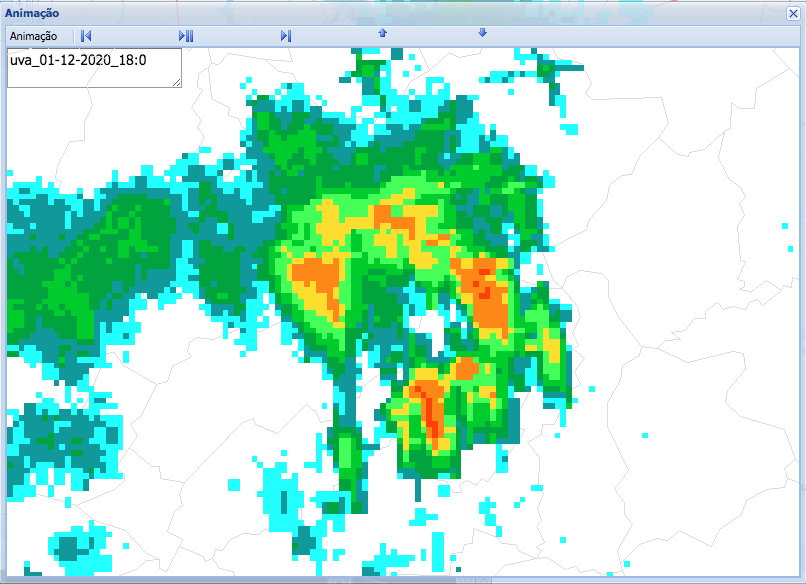
Task: Click the text area's resize handle
Action: point(177,82)
